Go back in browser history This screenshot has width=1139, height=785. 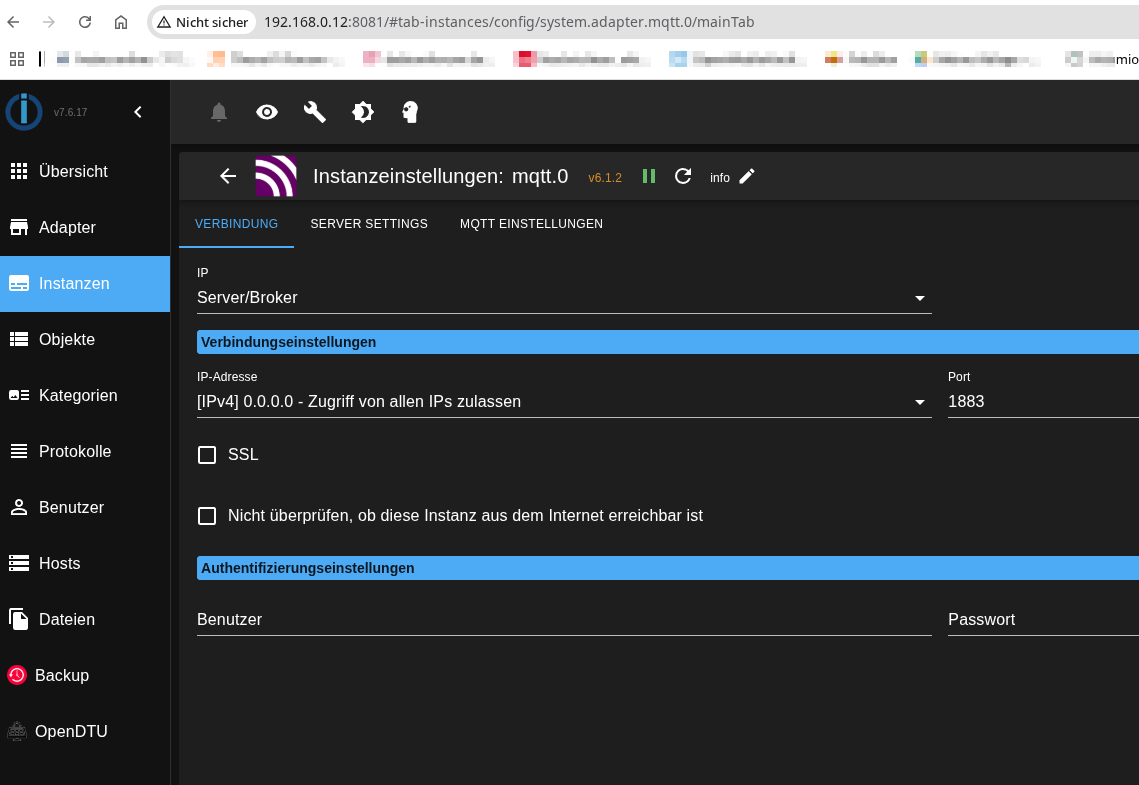13,22
